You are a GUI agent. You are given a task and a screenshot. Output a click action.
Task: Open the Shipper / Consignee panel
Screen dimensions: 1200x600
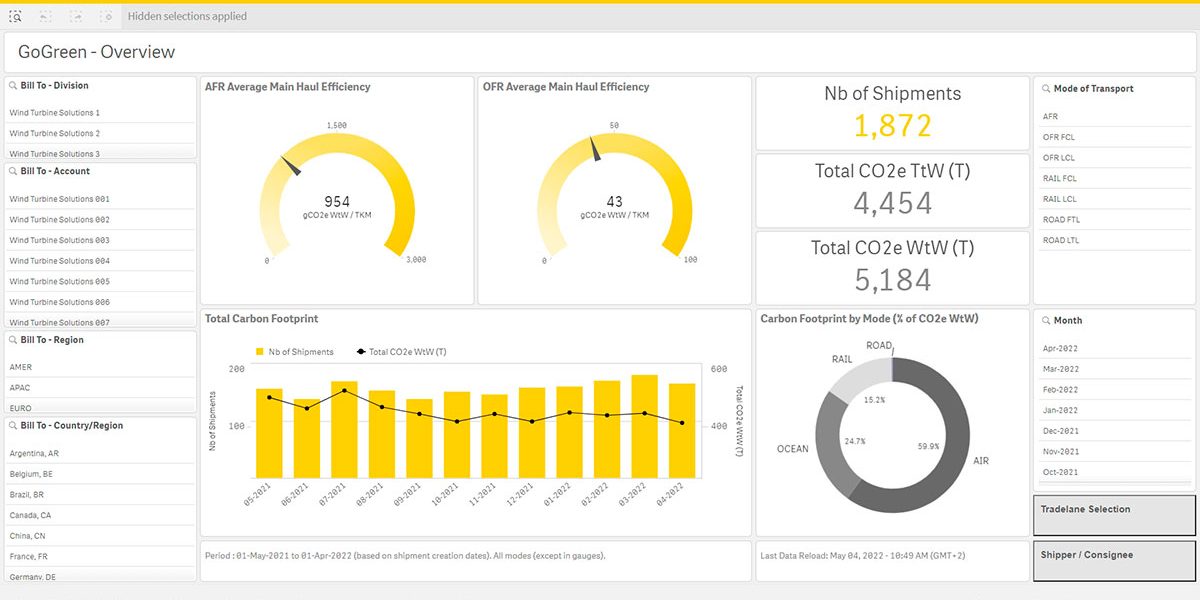pos(1114,560)
